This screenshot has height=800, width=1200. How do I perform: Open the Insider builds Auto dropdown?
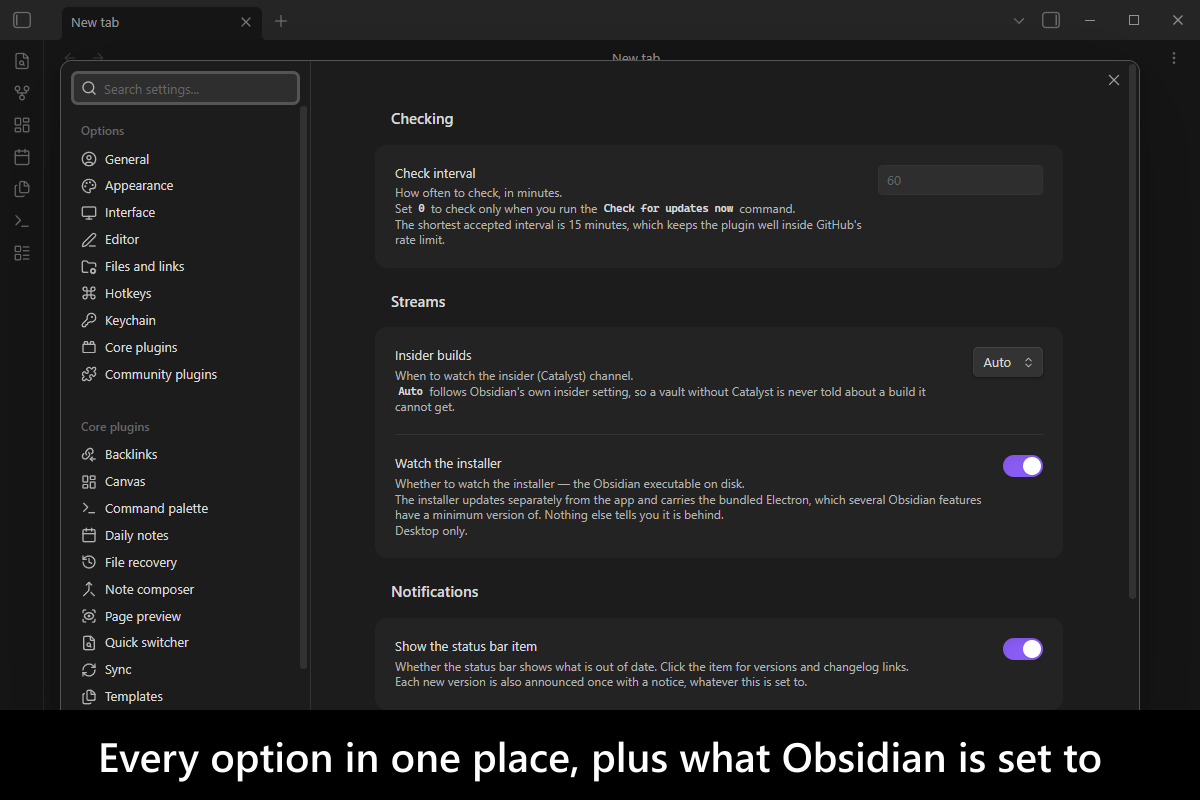point(1008,363)
